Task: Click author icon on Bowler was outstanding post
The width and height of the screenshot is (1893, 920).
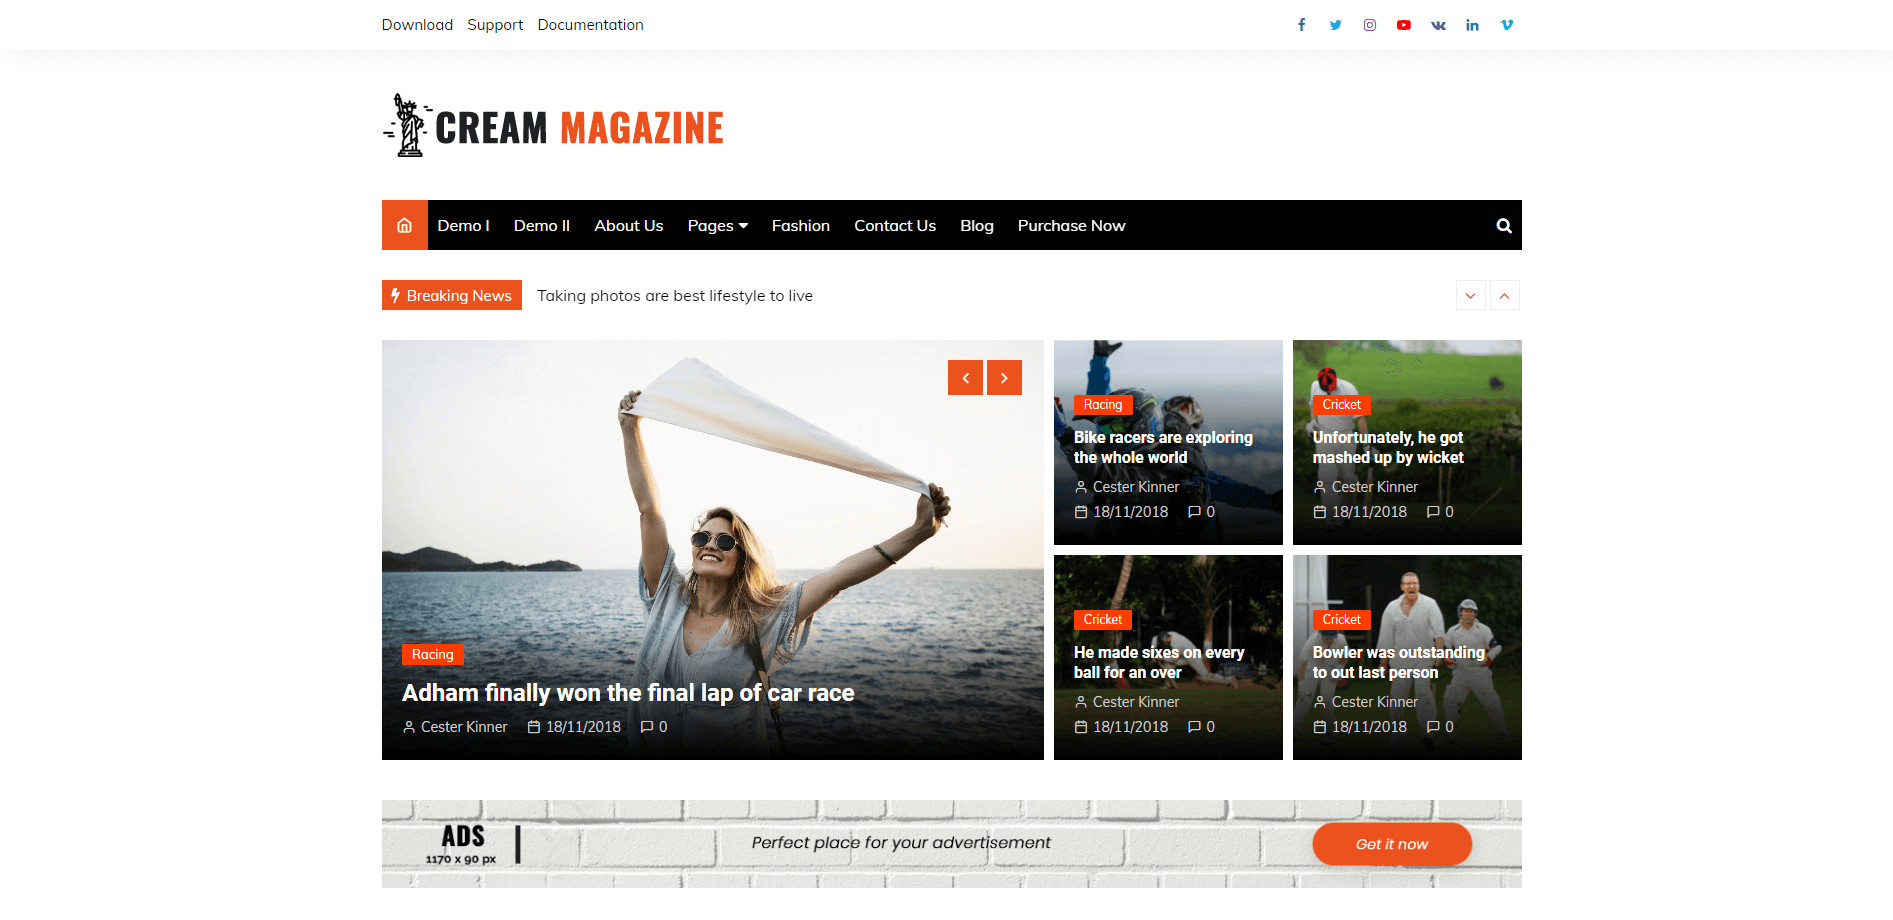Action: tap(1320, 702)
